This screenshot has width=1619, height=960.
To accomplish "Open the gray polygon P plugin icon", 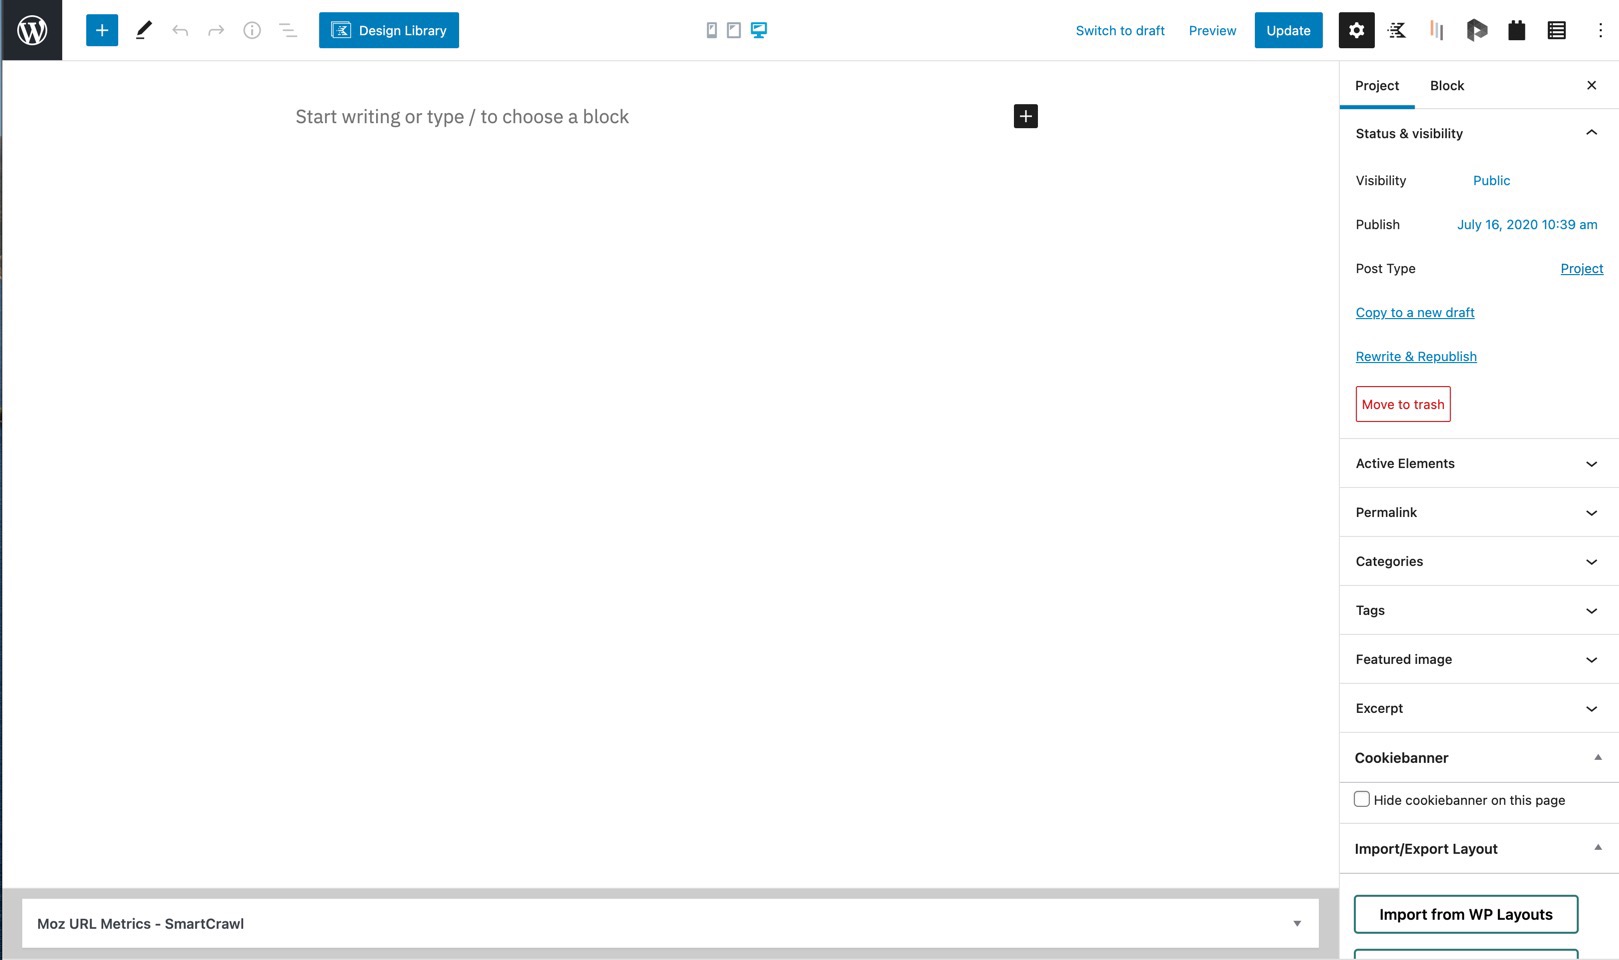I will click(1477, 30).
